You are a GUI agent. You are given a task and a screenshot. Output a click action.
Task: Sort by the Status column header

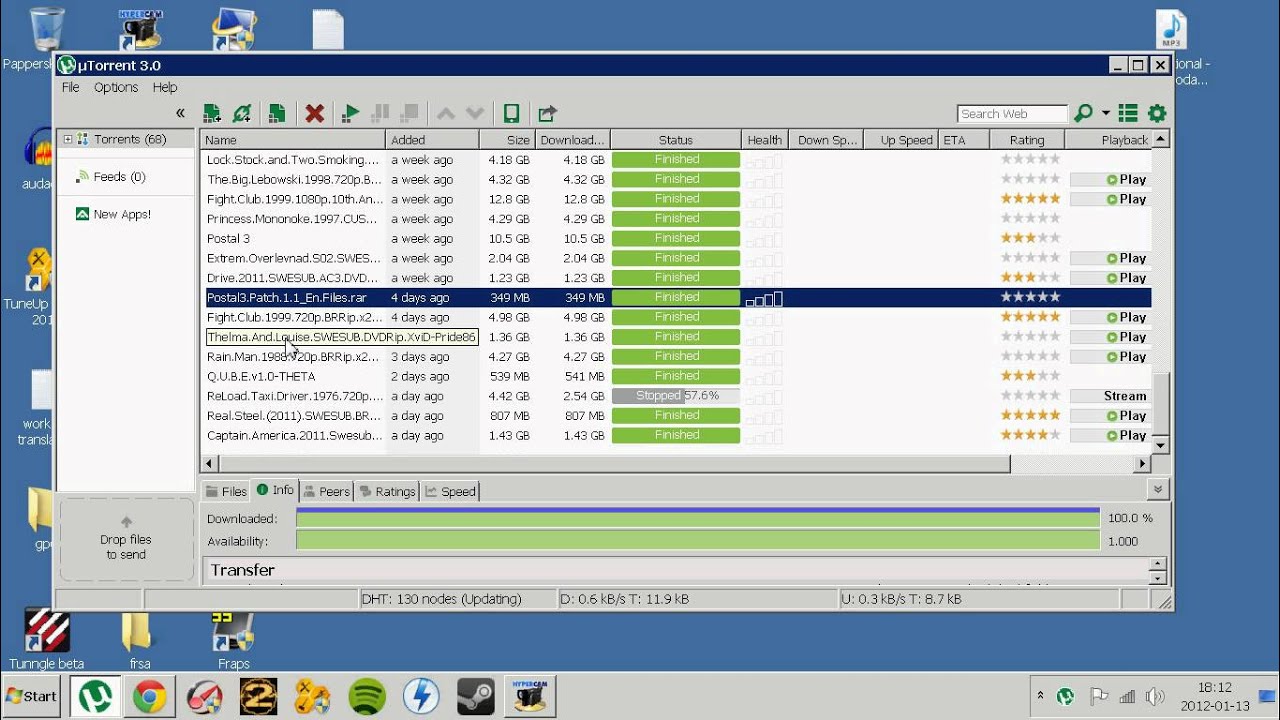676,140
